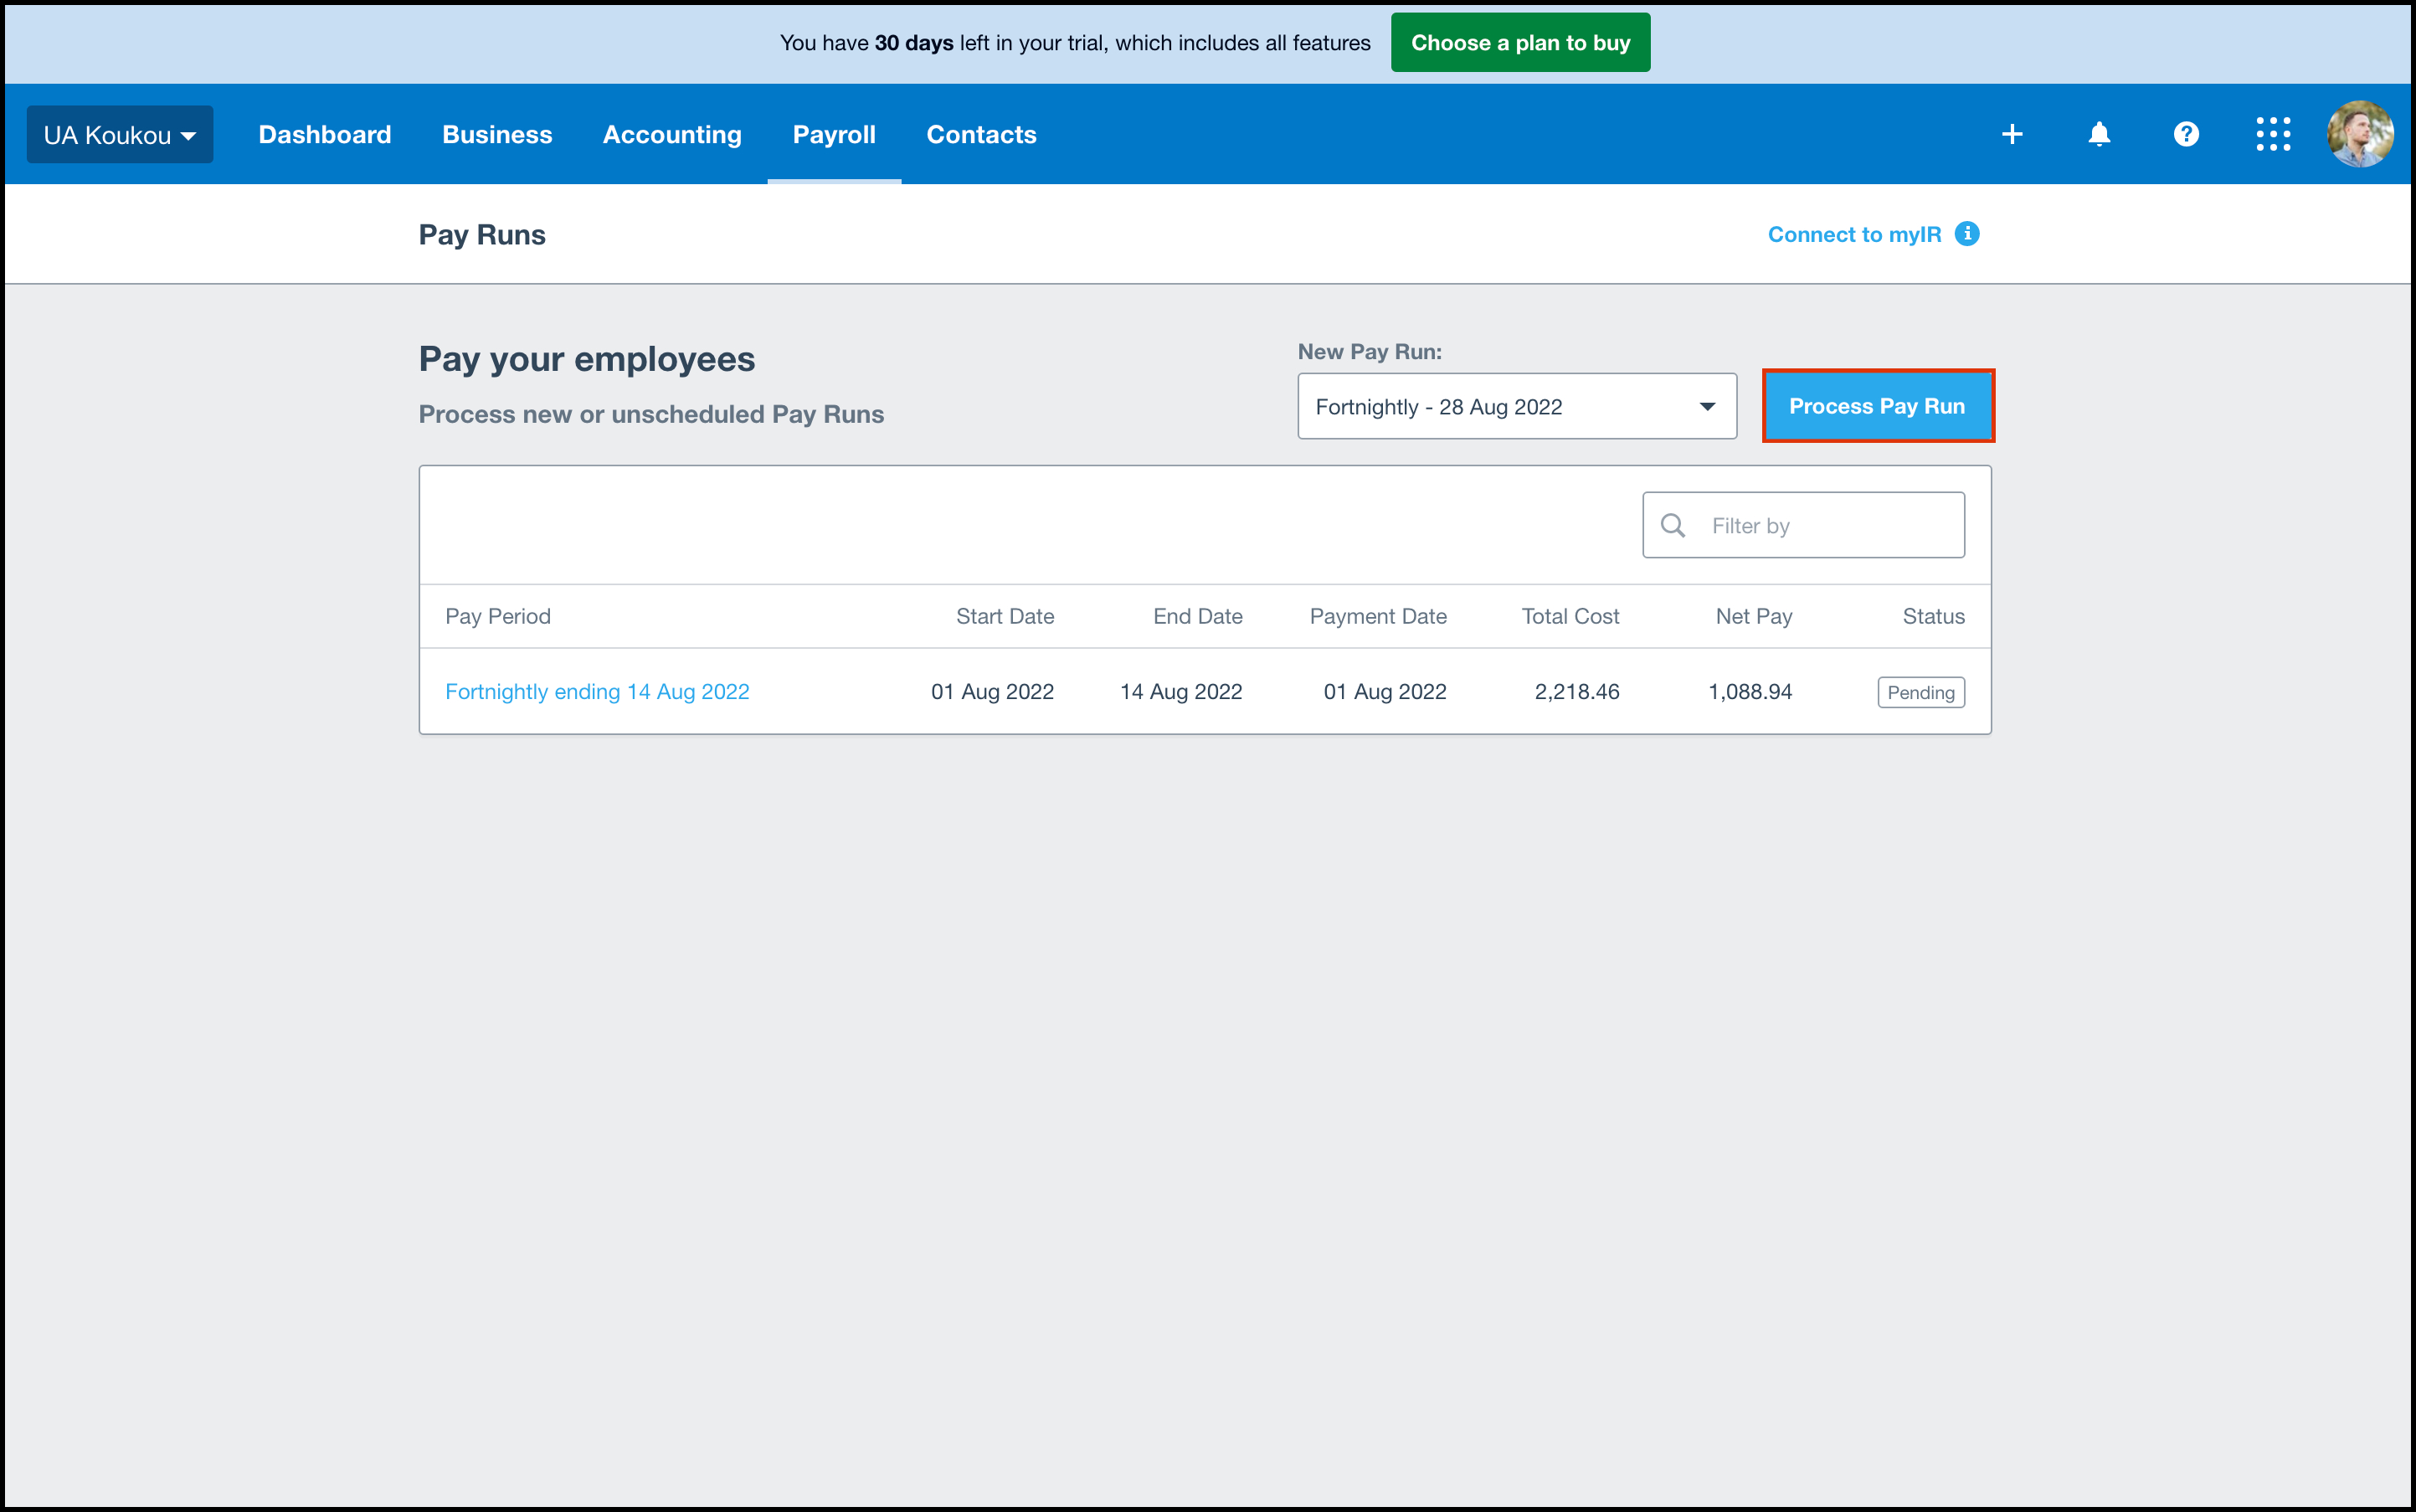Click the info icon beside Connect to myIR
Screen dimensions: 2416x1512
point(1967,234)
